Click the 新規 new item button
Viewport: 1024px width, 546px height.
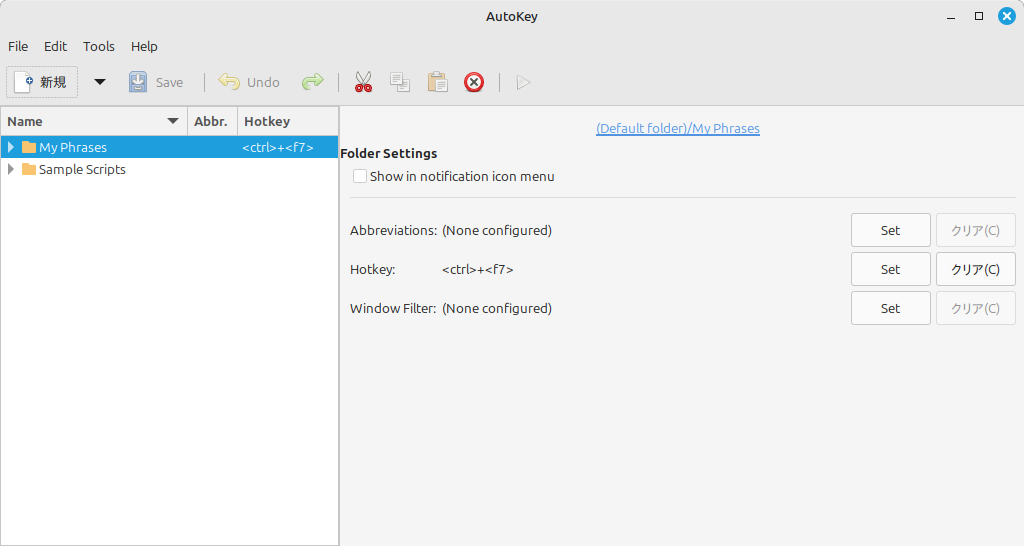42,82
